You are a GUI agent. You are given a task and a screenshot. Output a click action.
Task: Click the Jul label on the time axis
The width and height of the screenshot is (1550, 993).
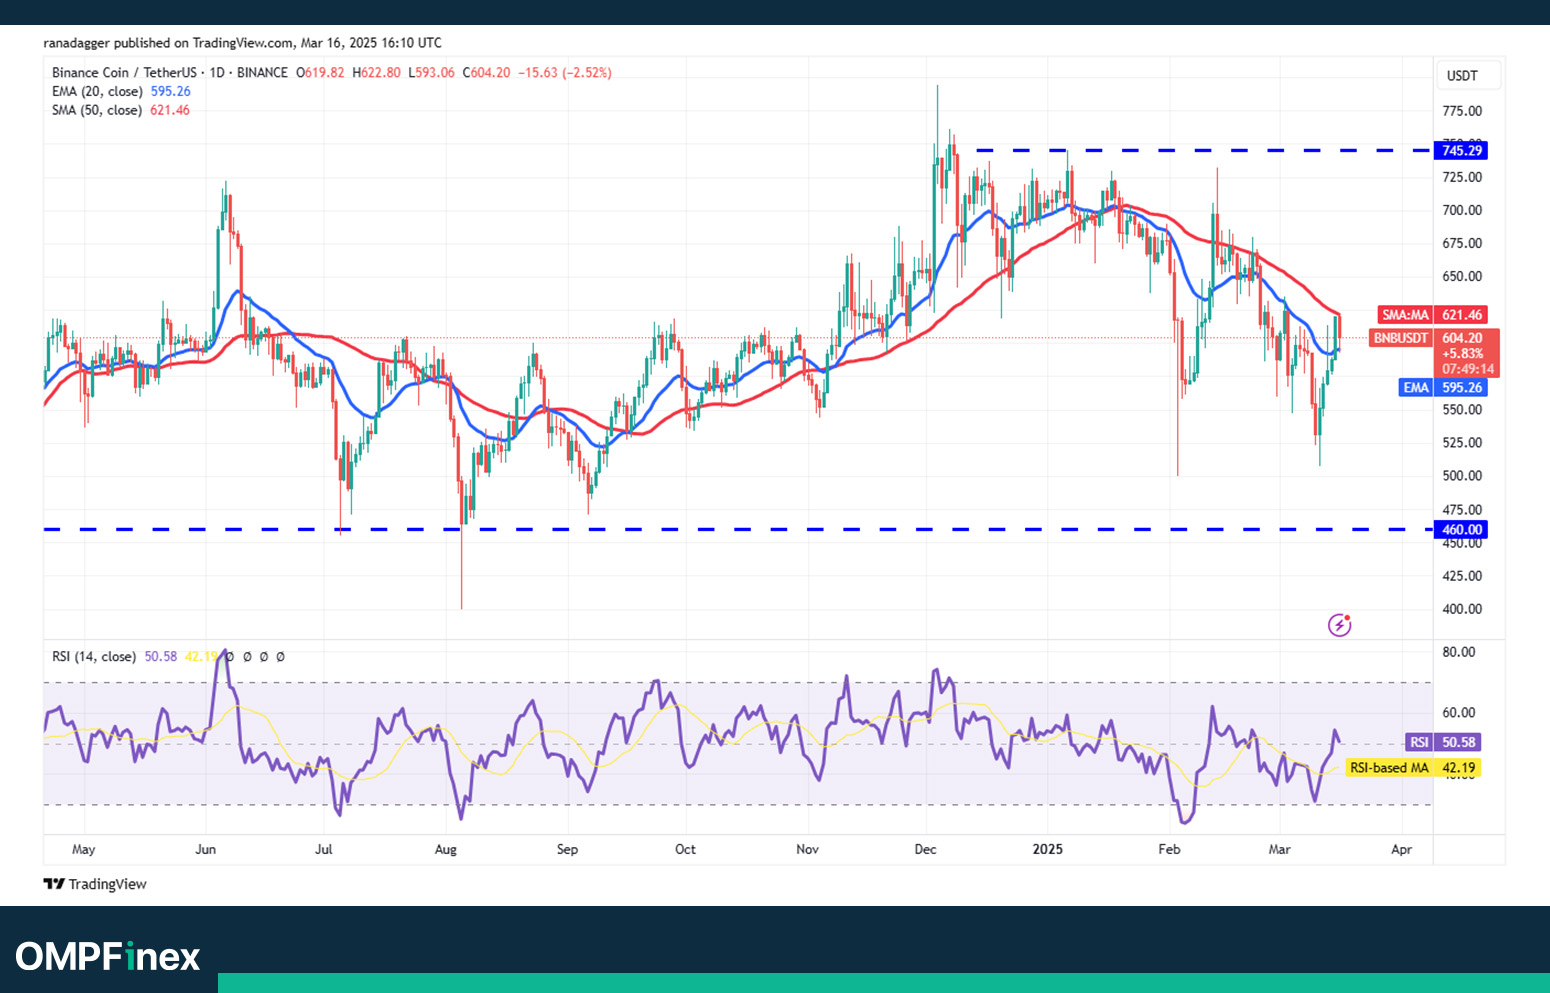pyautogui.click(x=324, y=849)
